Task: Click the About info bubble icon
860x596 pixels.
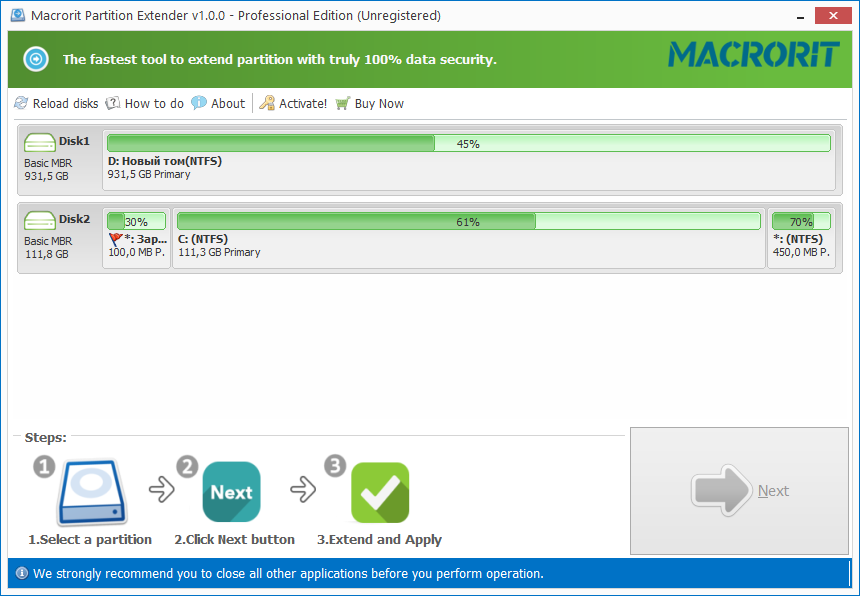Action: pyautogui.click(x=200, y=103)
